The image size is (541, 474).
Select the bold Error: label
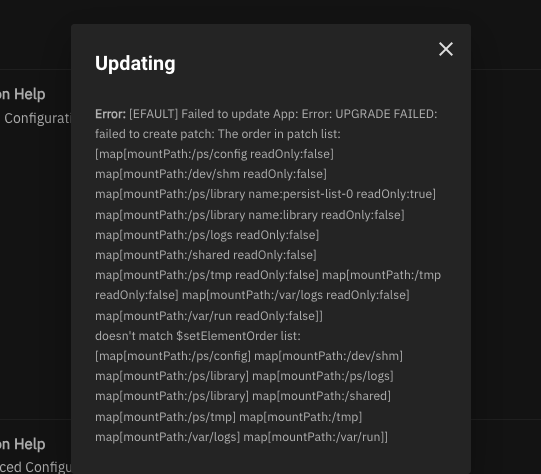[110, 114]
